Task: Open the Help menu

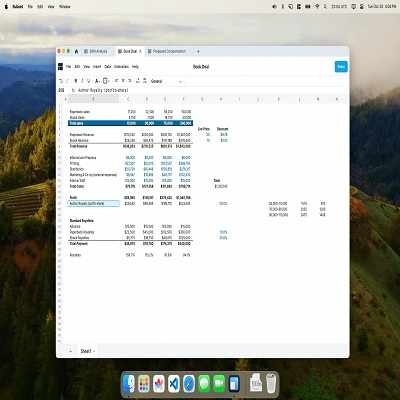Action: [135, 67]
